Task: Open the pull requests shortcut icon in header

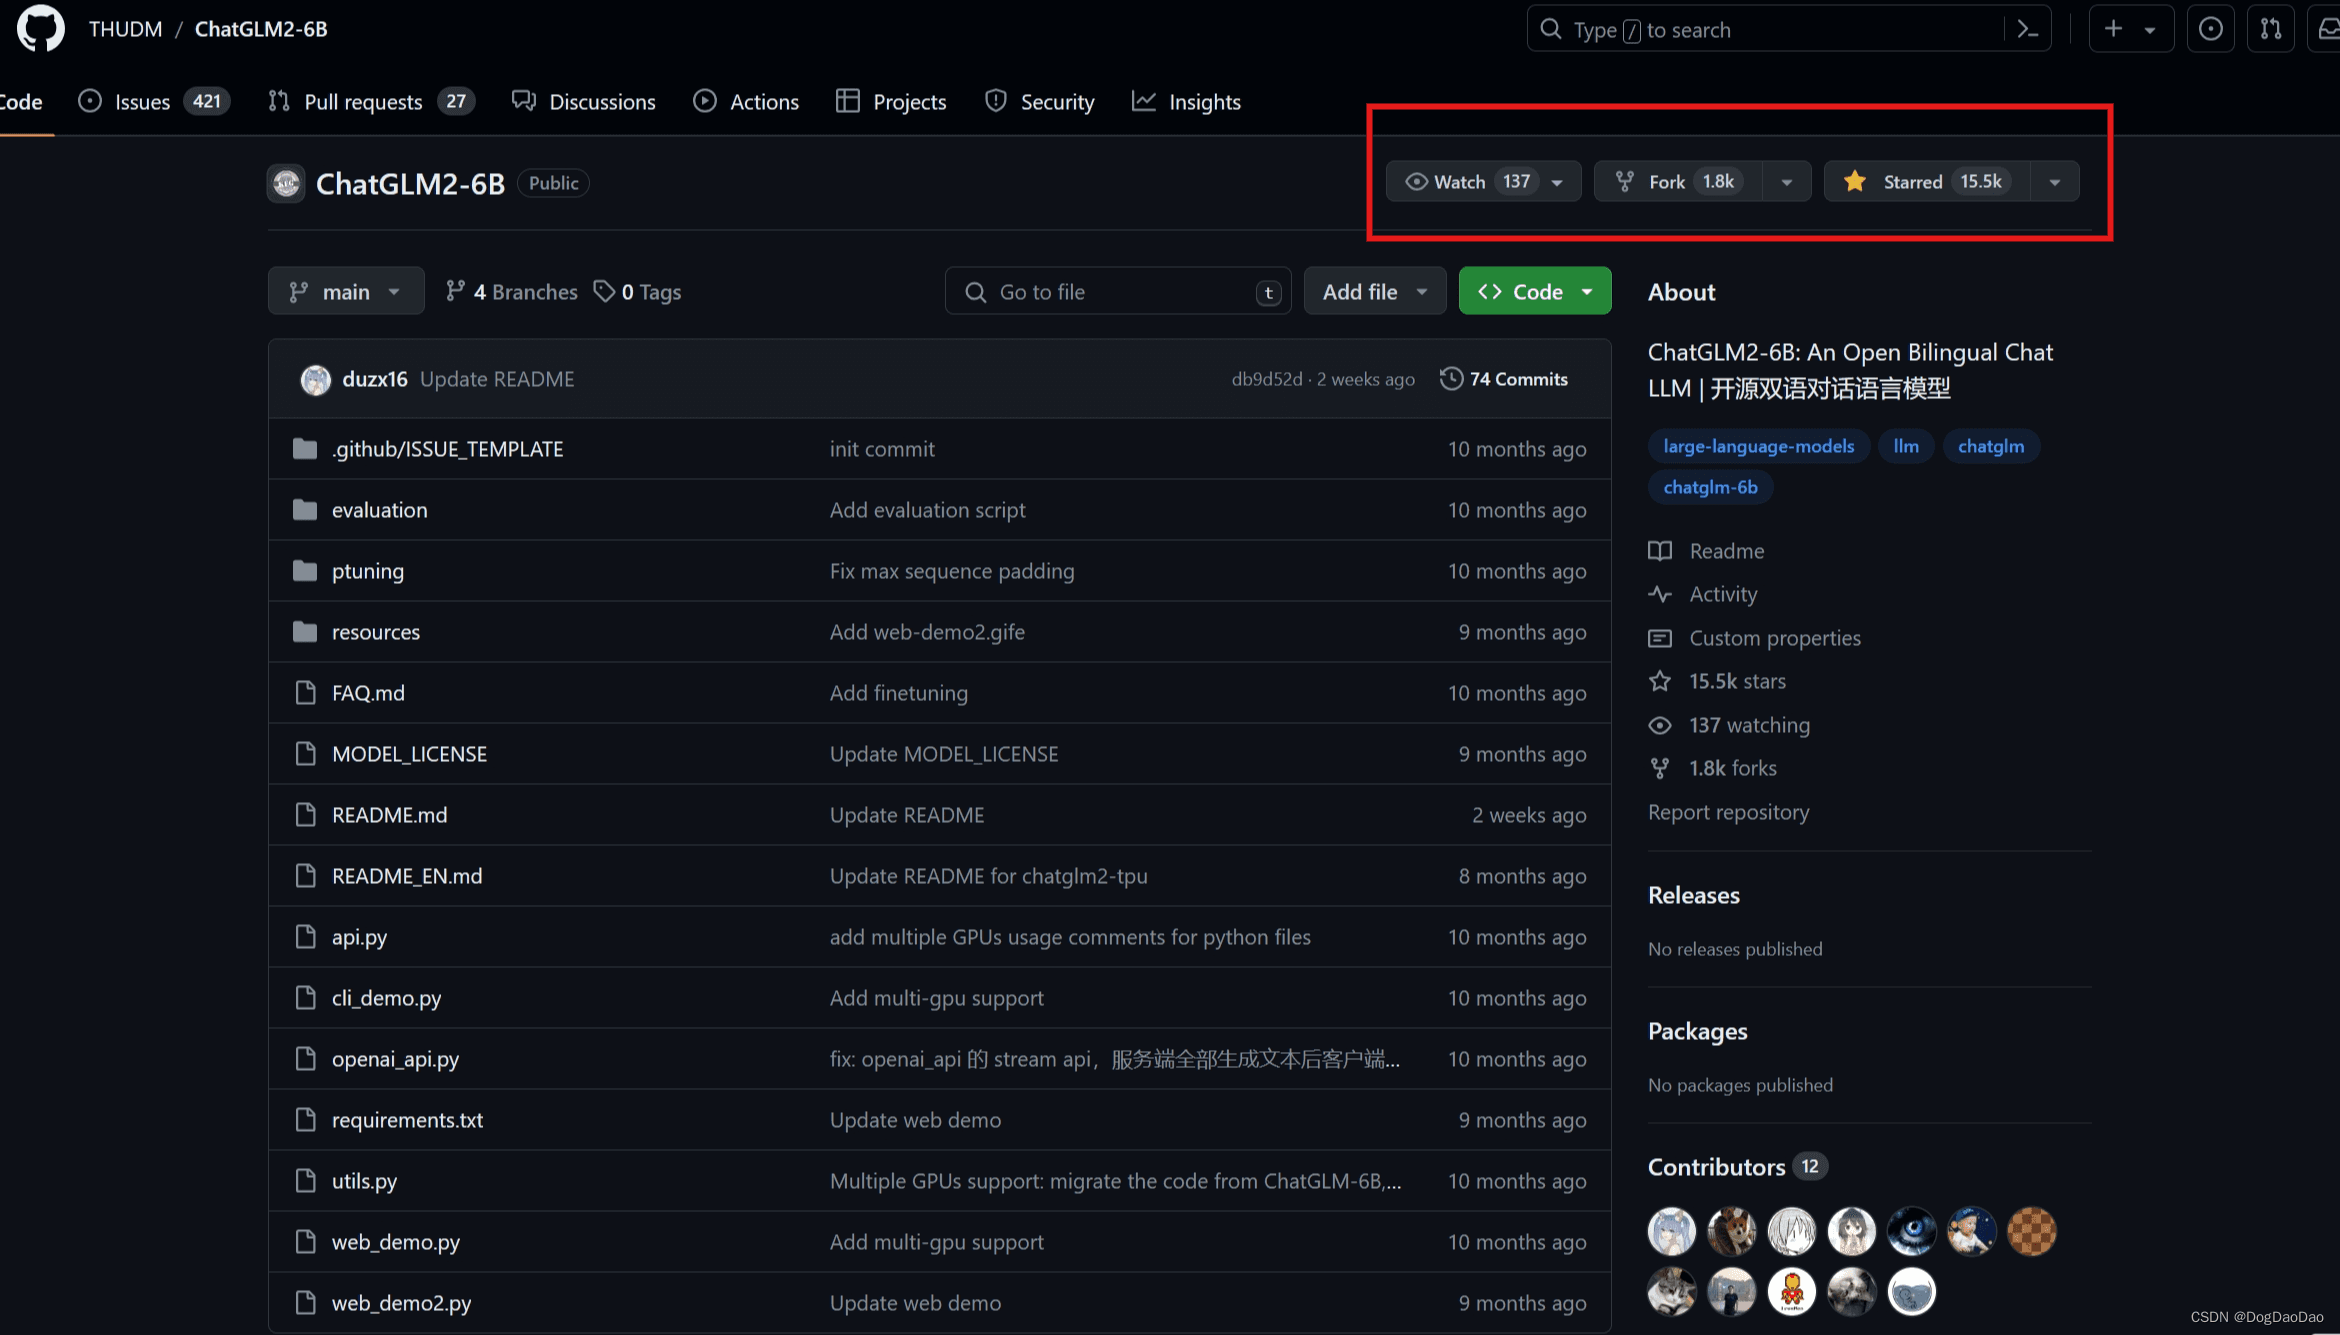Action: 2271,29
